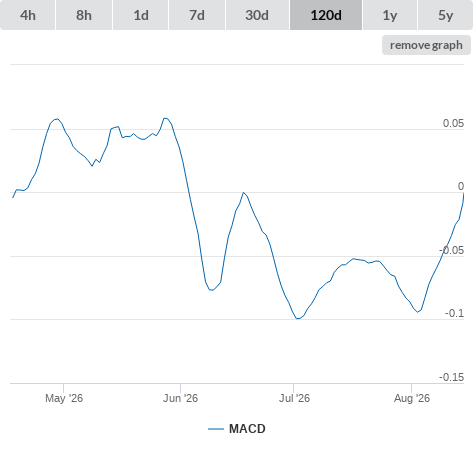Switch to the 8h time range
The width and height of the screenshot is (474, 455).
click(x=84, y=15)
